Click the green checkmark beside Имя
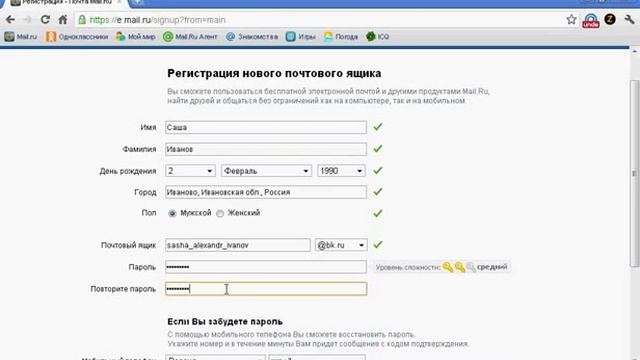This screenshot has height=360, width=640. [378, 127]
